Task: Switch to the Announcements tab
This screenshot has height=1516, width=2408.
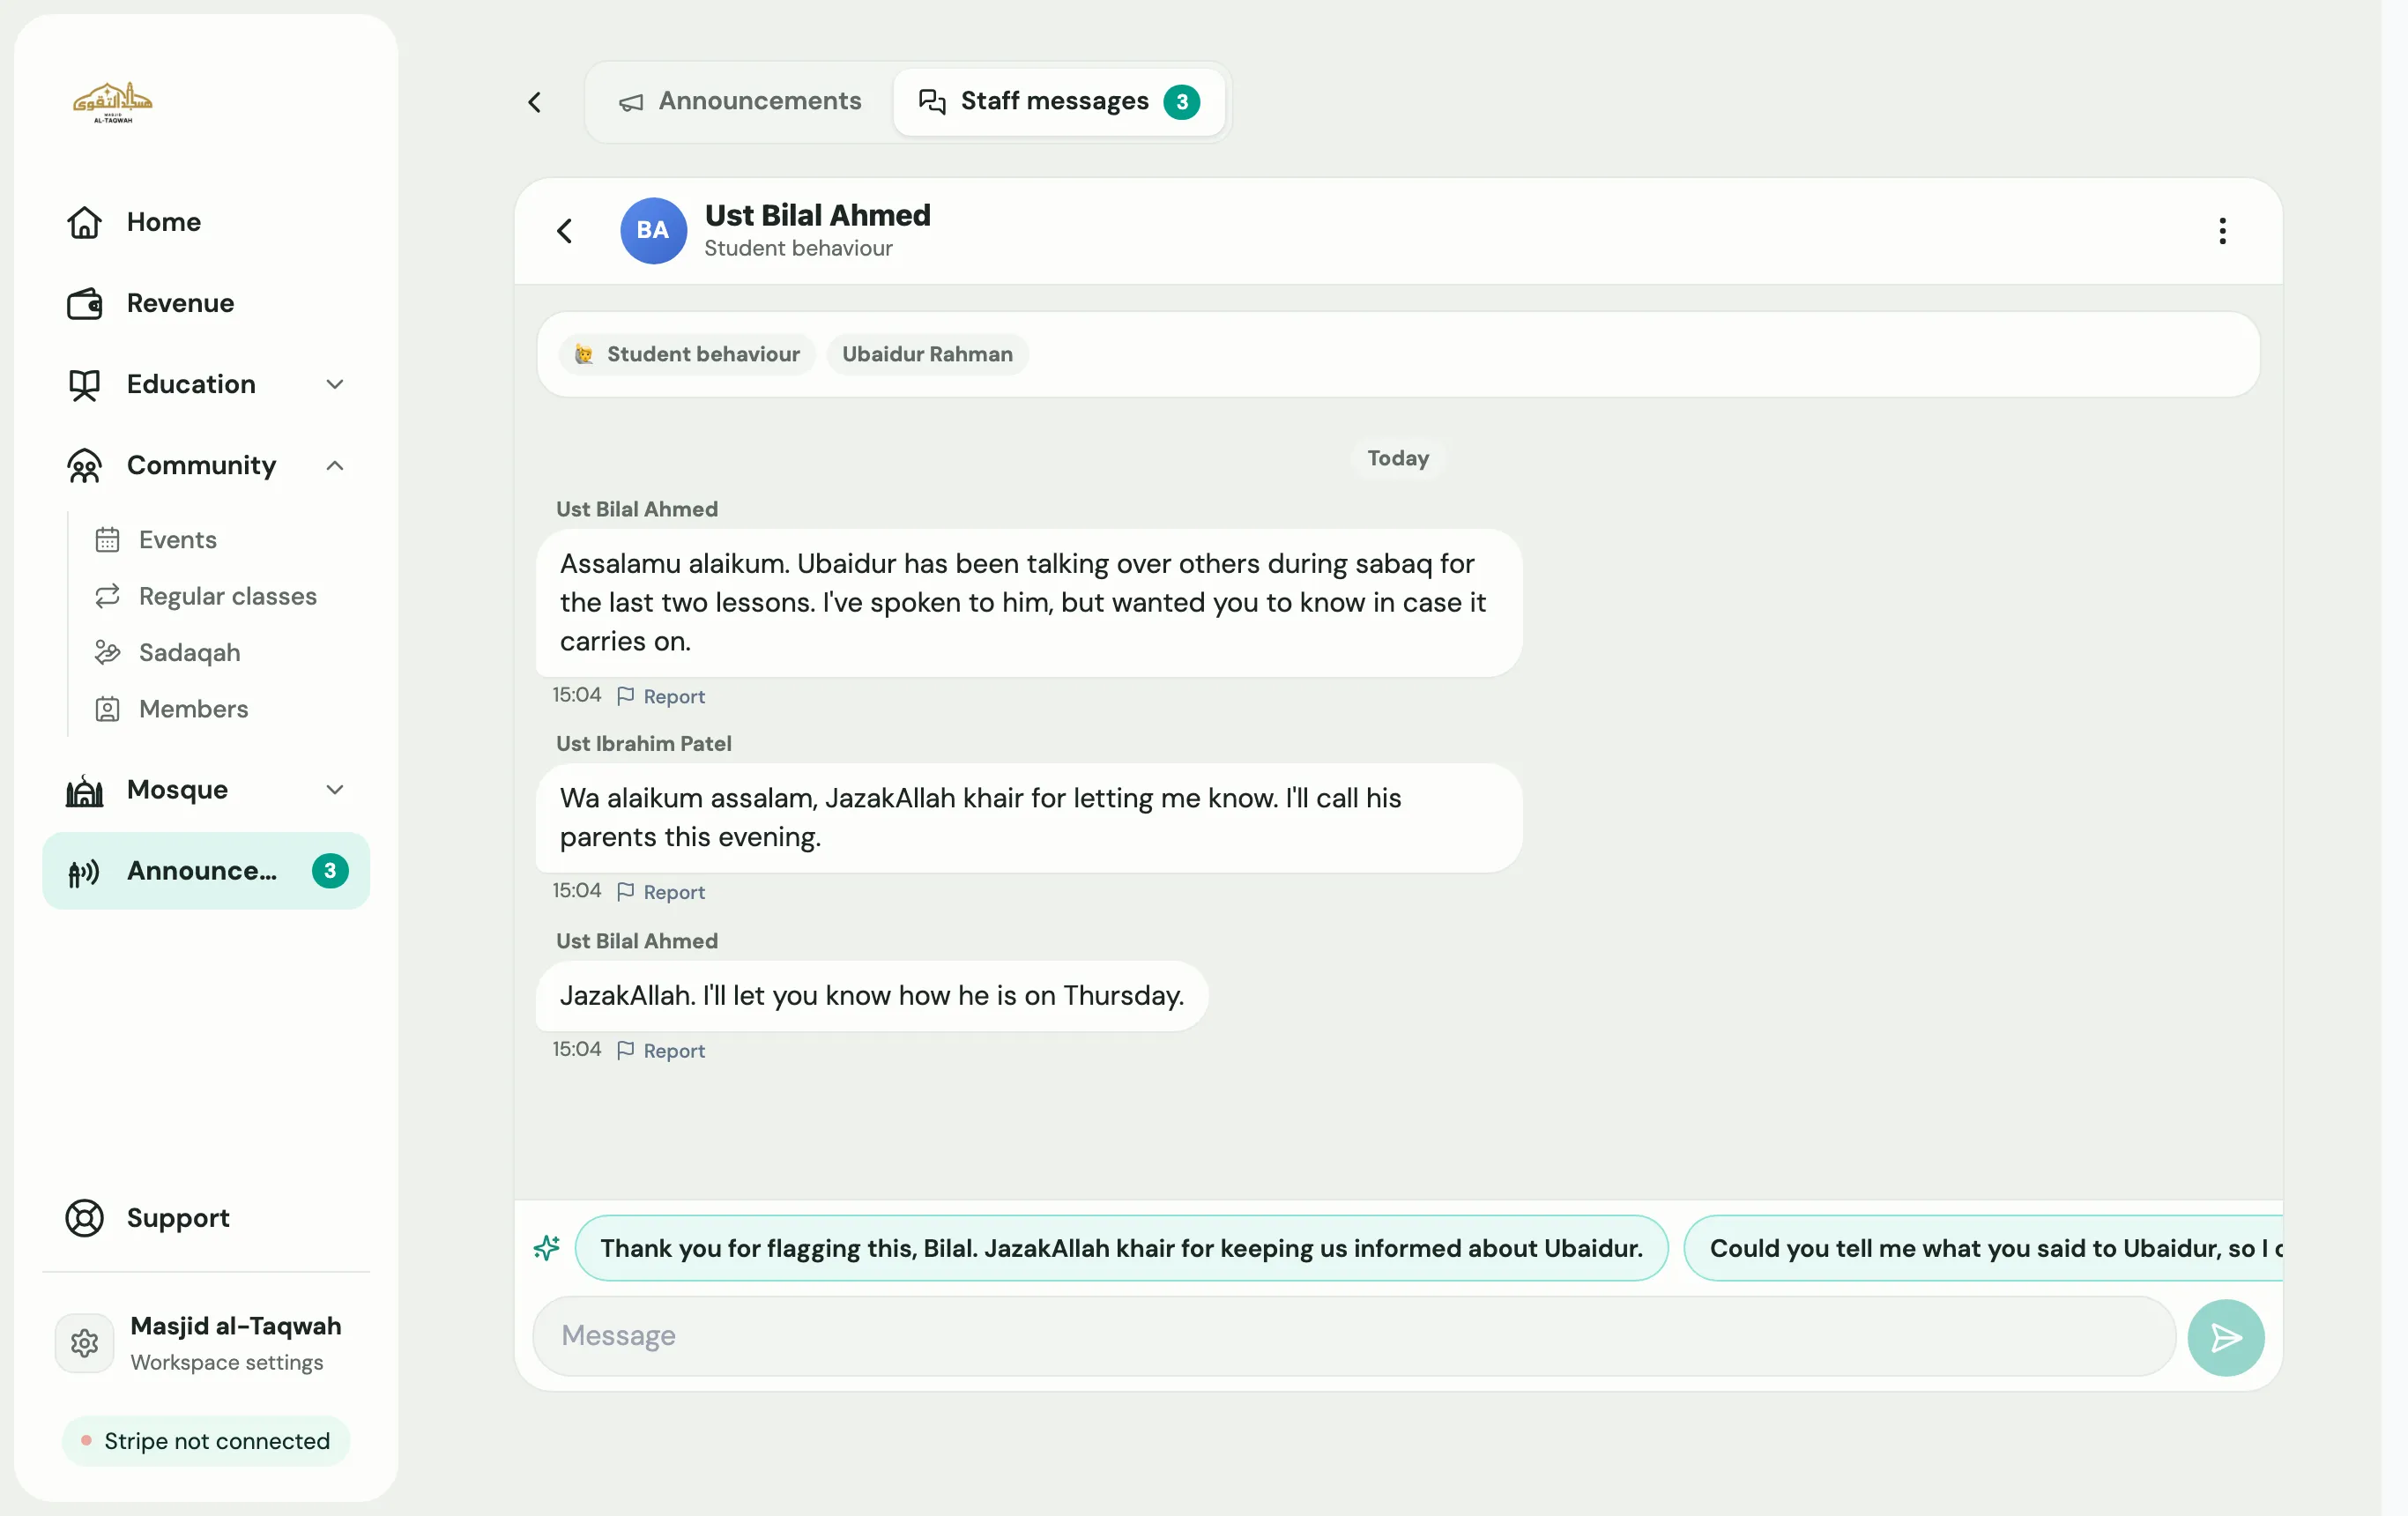Action: coord(740,101)
